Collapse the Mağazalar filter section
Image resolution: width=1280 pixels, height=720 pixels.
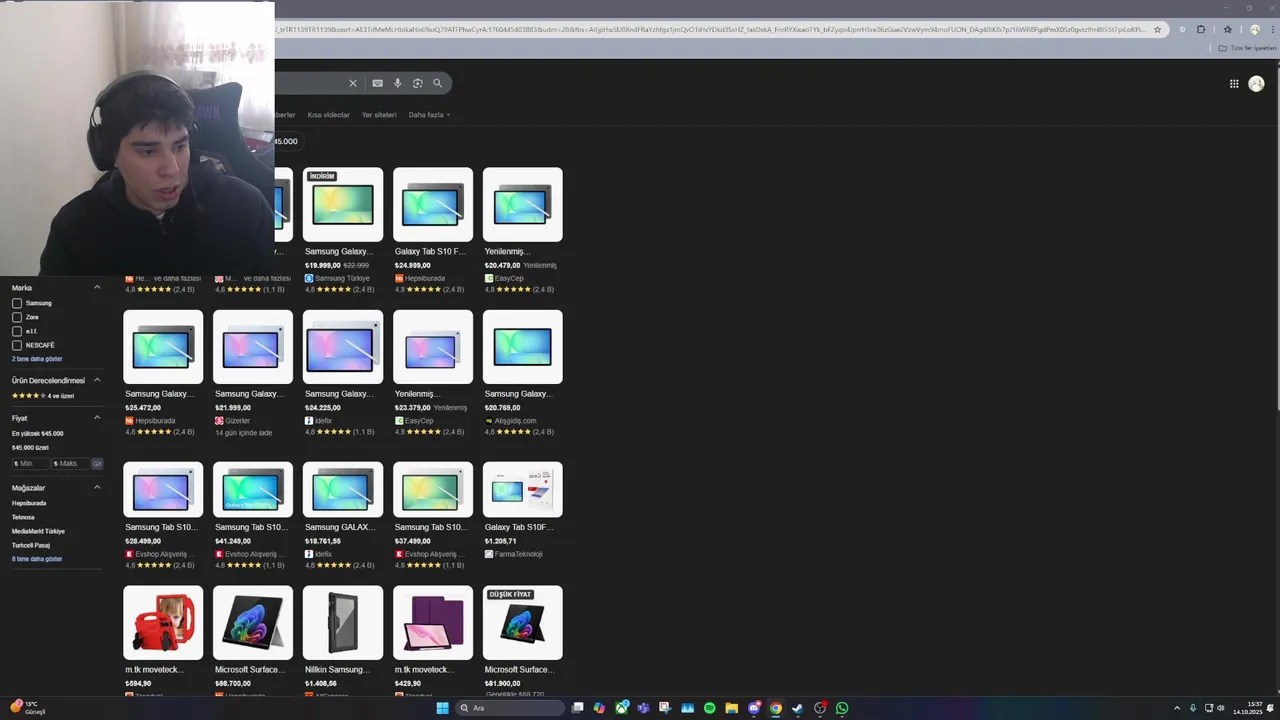(x=97, y=487)
